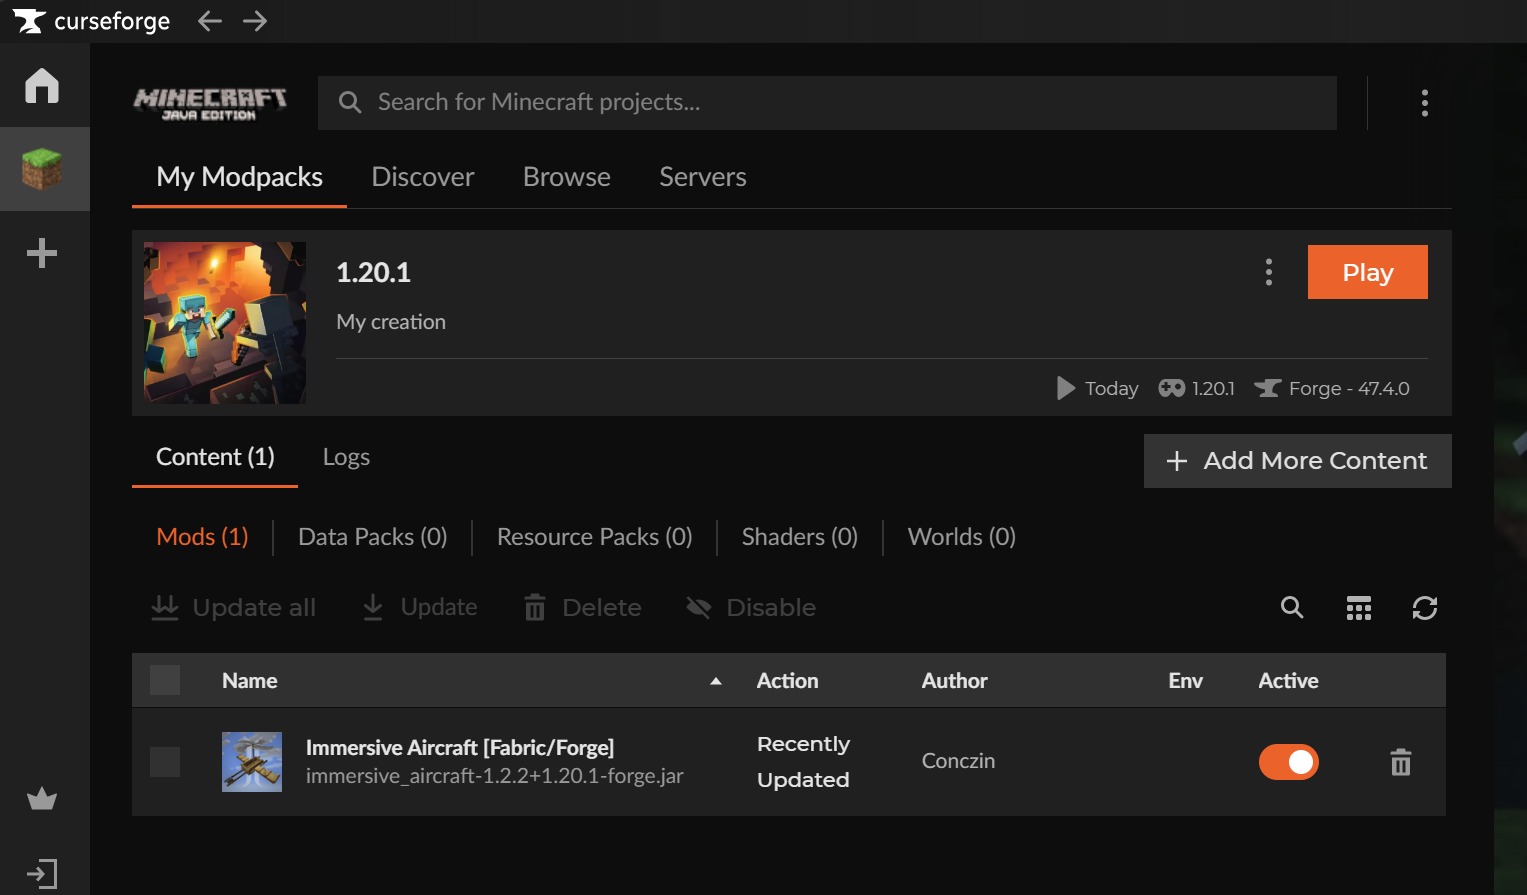Click the Disable button in toolbar
Image resolution: width=1527 pixels, height=895 pixels.
[x=751, y=607]
